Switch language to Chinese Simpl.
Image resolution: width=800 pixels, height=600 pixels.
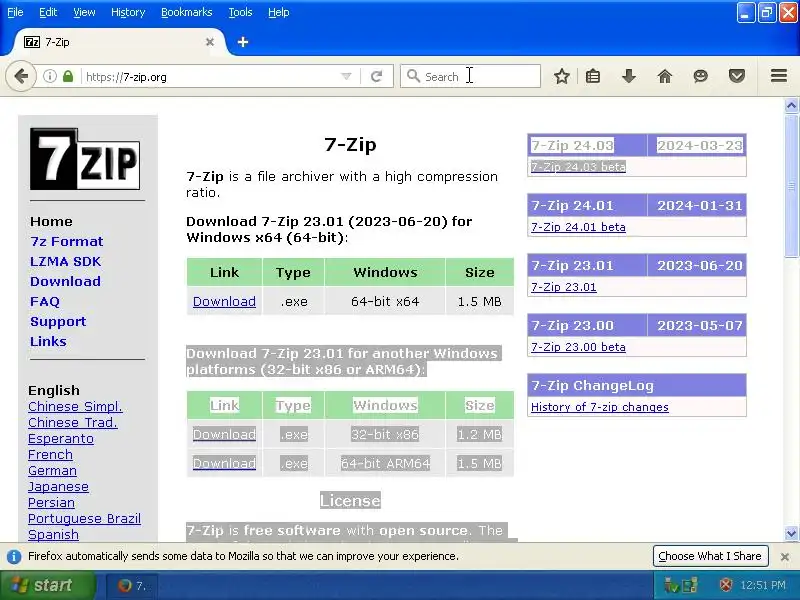click(75, 407)
